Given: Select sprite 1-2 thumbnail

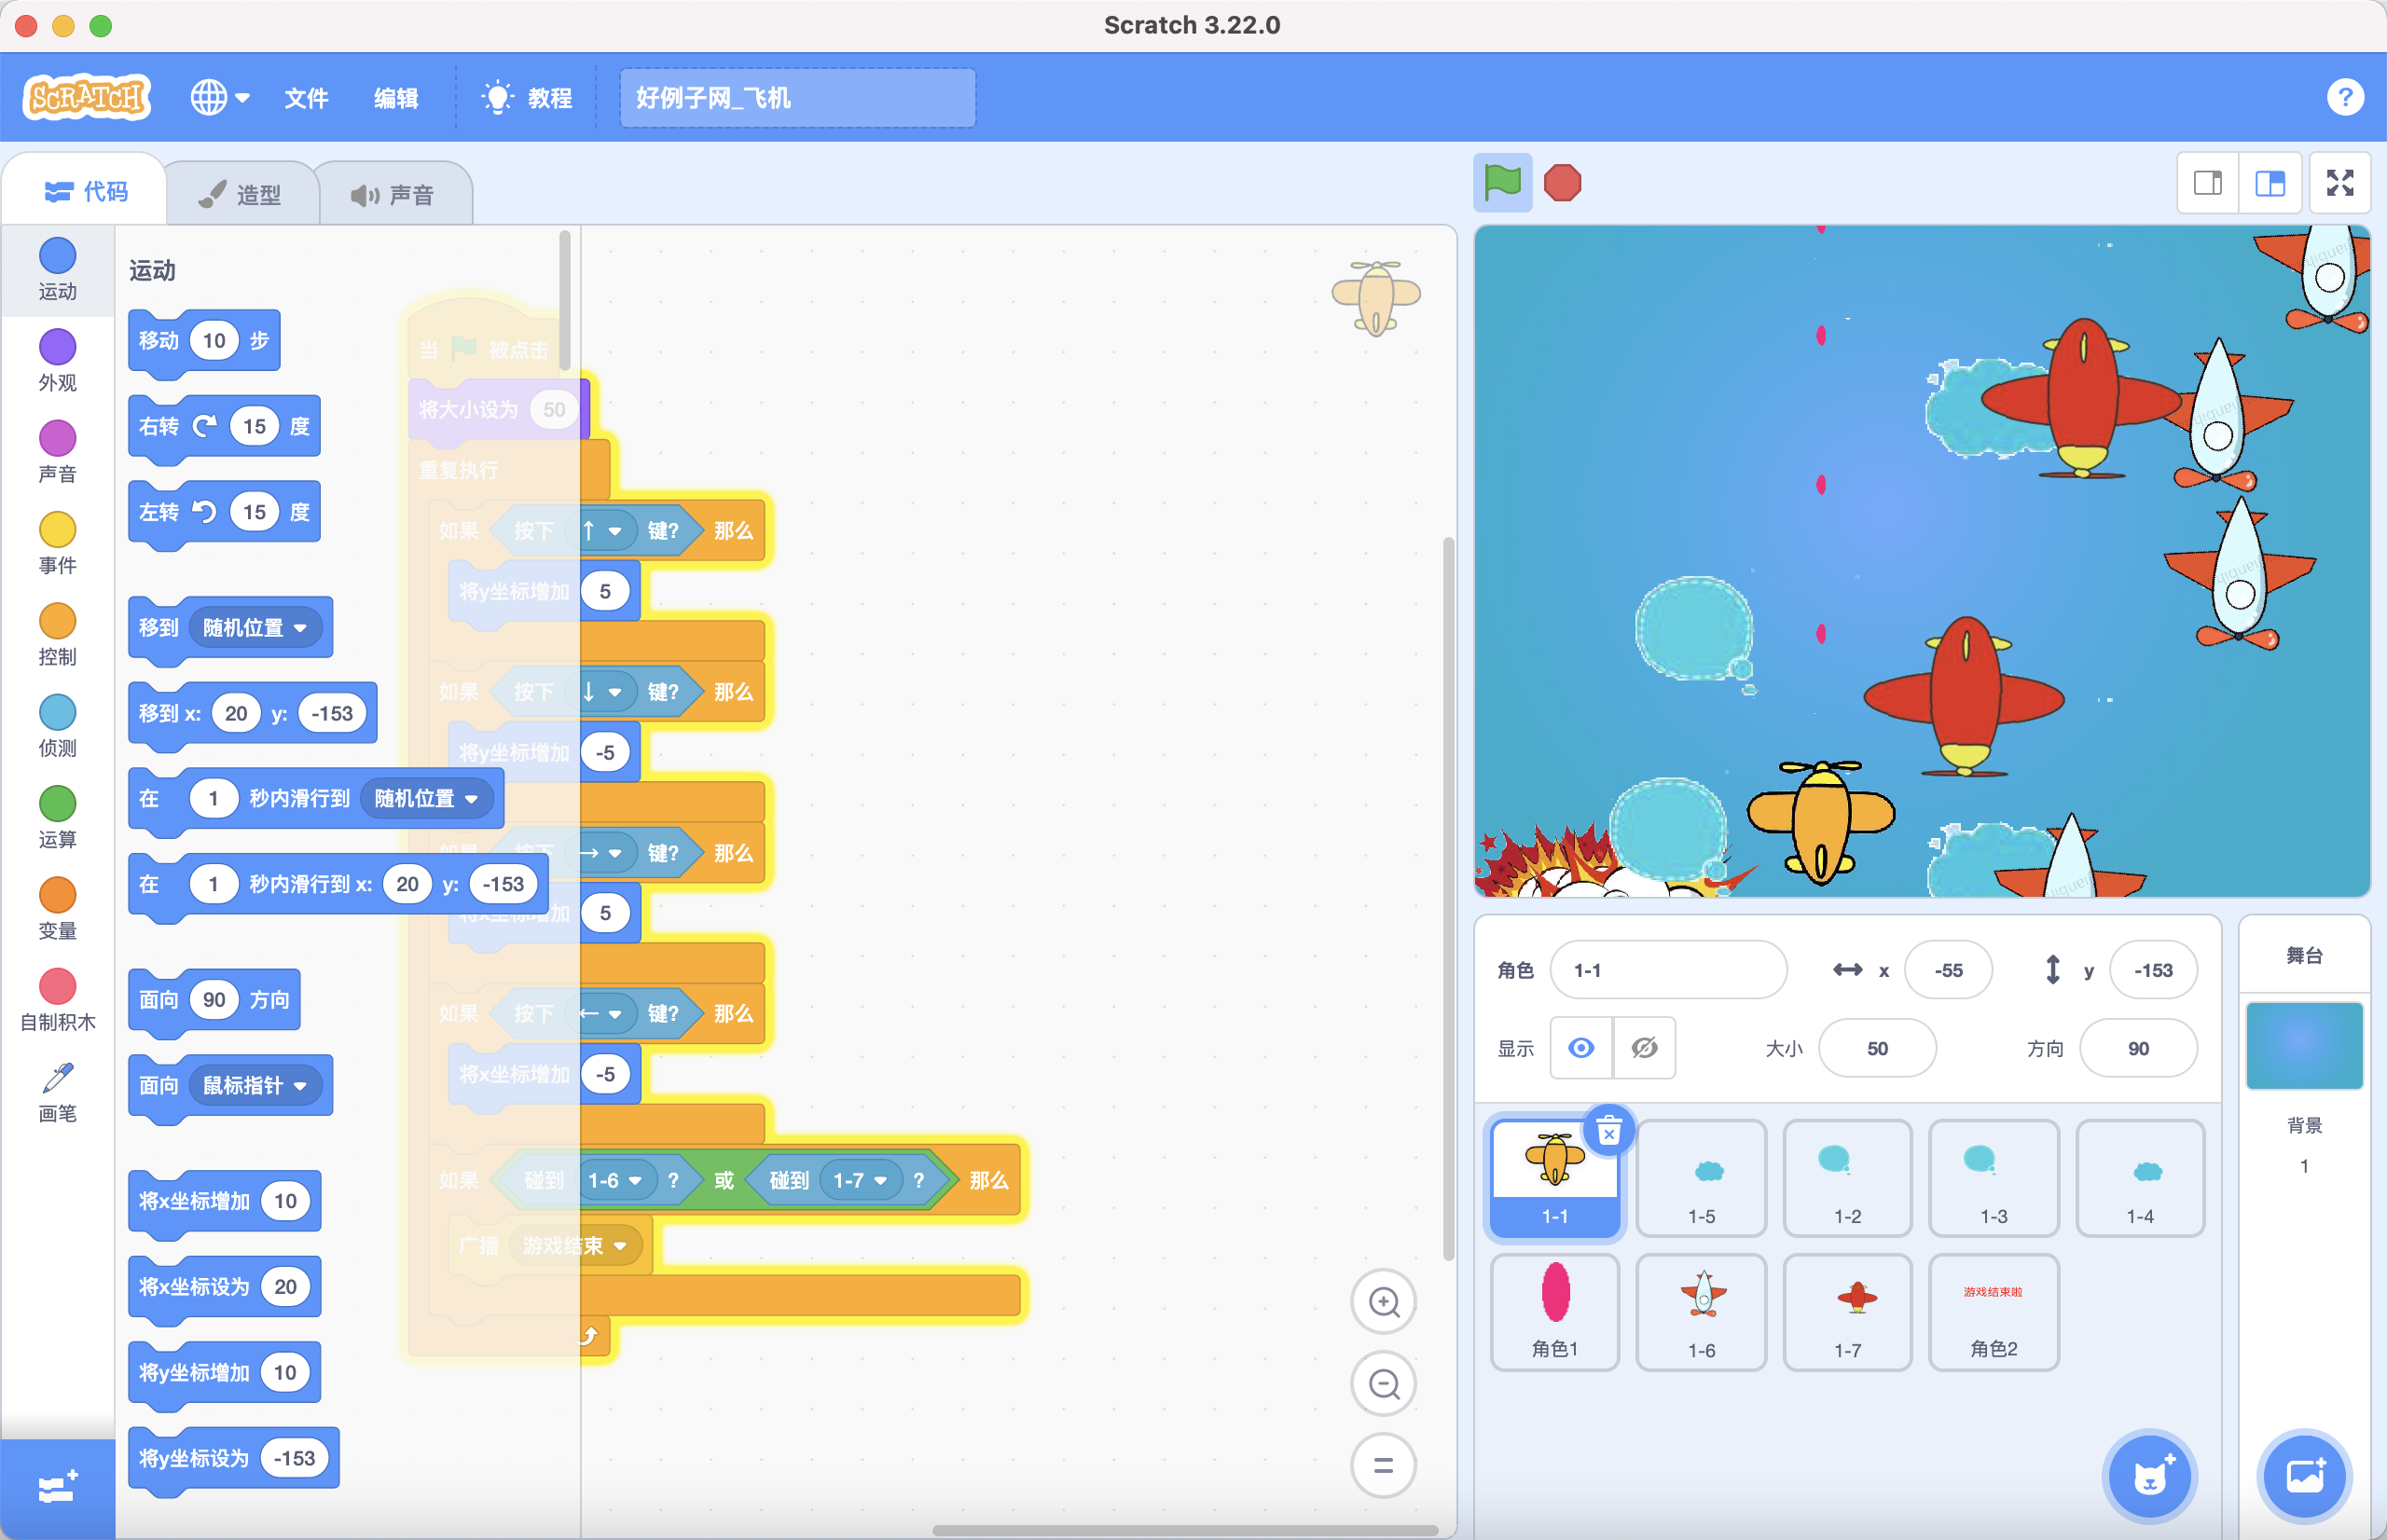Looking at the screenshot, I should click(1847, 1177).
